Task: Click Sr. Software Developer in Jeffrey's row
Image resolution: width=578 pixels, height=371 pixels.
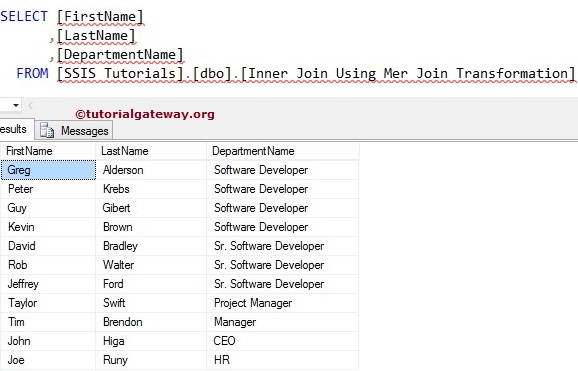Action: [282, 284]
